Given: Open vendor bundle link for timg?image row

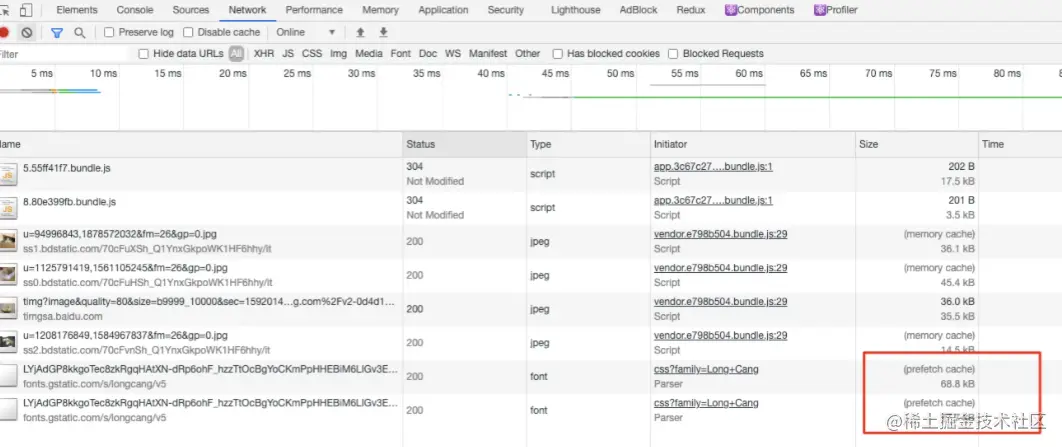Looking at the screenshot, I should point(721,301).
